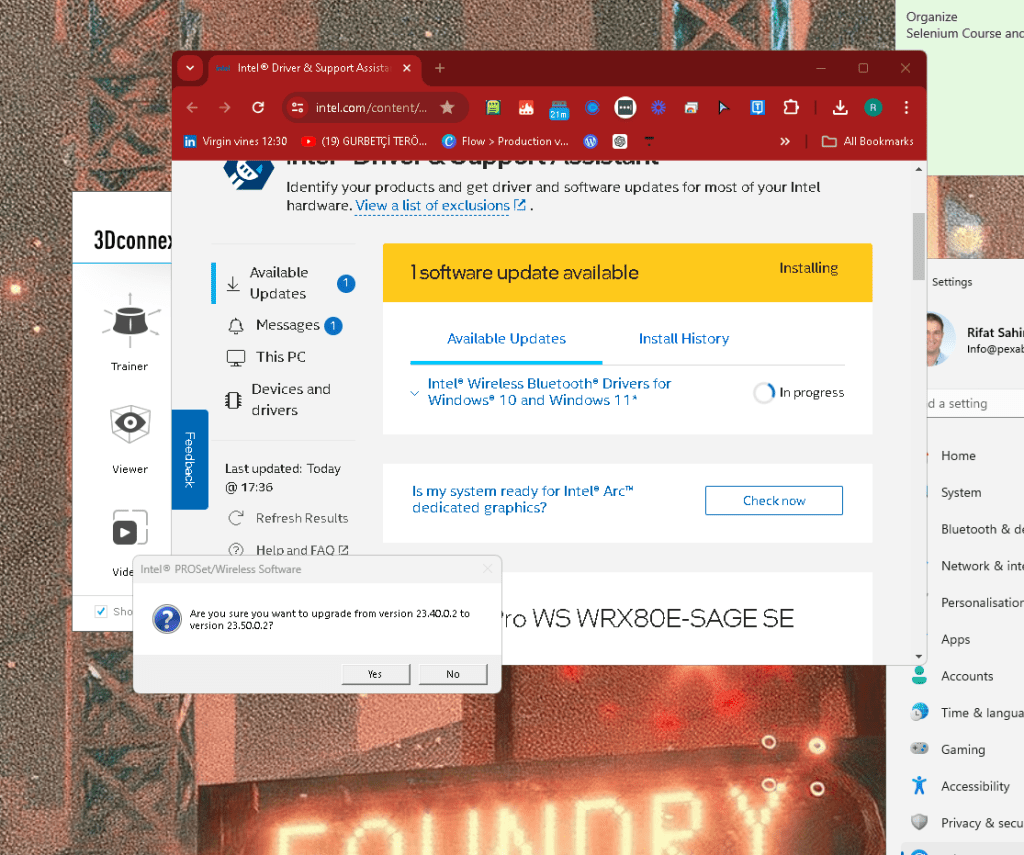This screenshot has width=1024, height=855.
Task: Open the blue Feedback tab
Action: pos(189,459)
